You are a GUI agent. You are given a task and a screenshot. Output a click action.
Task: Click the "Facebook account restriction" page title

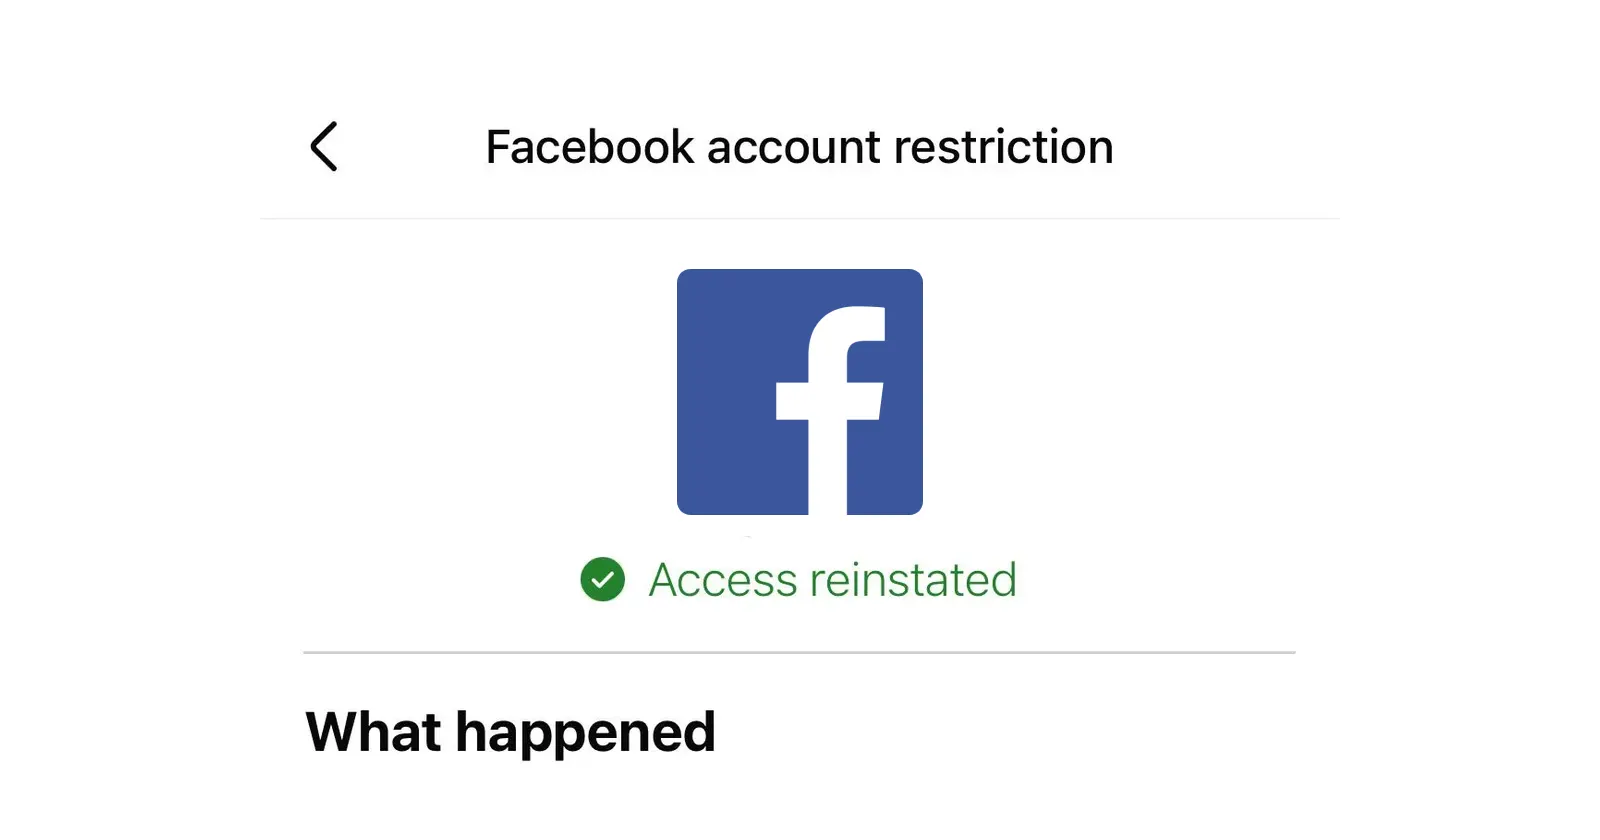click(799, 147)
